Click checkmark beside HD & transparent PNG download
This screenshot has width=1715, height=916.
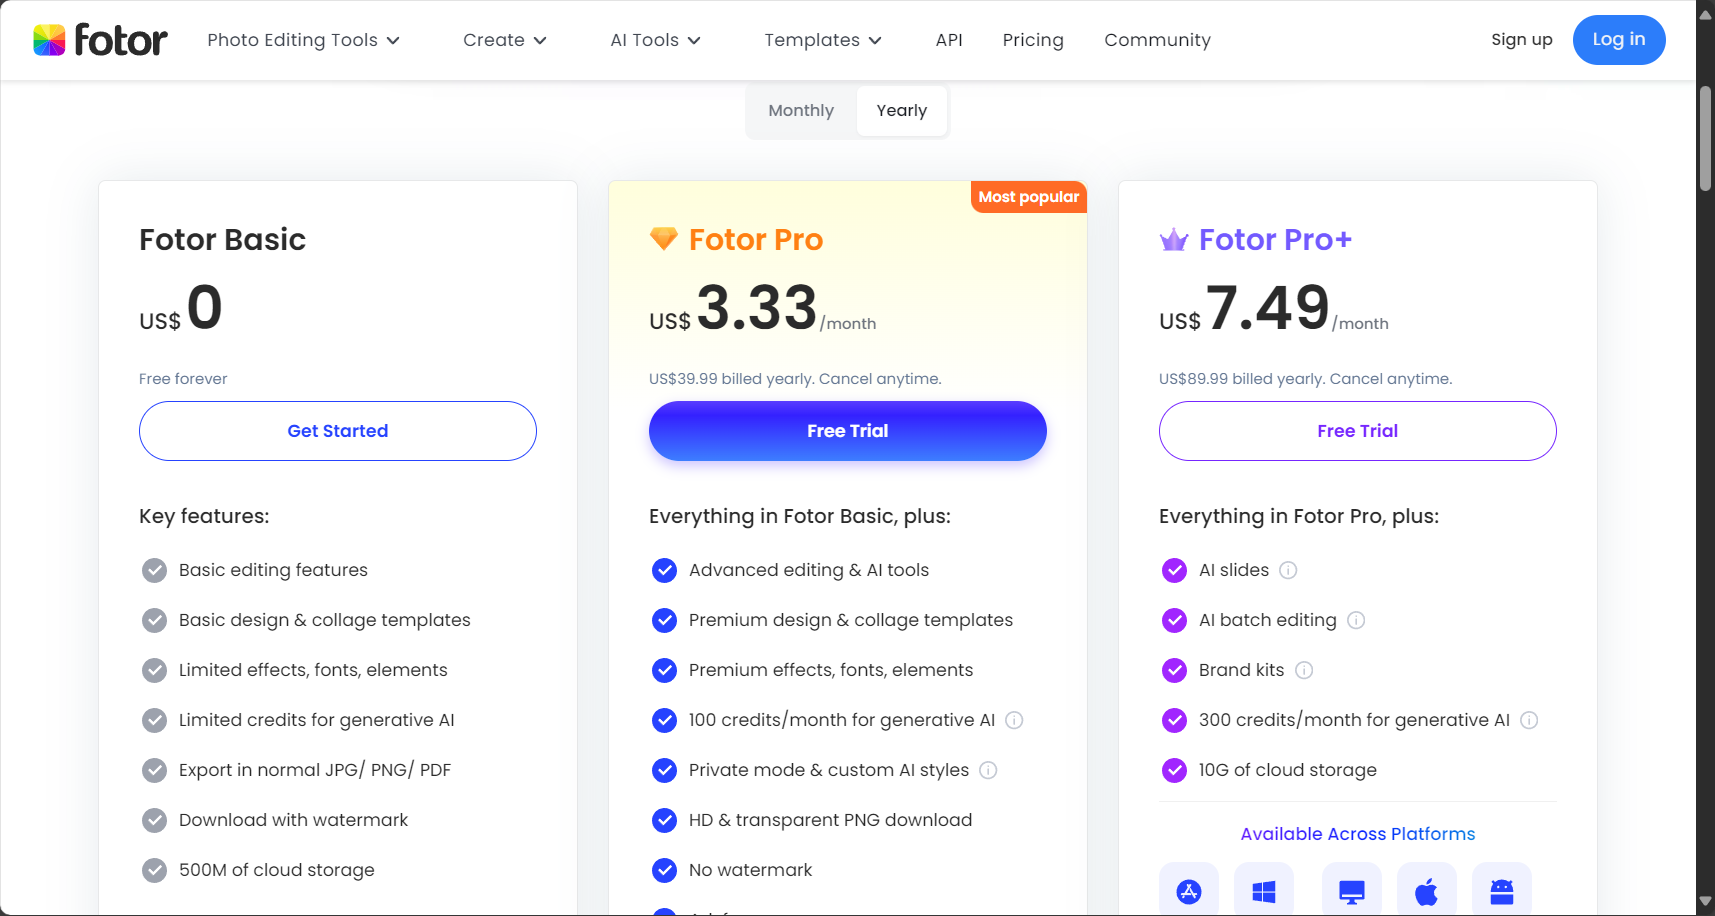pyautogui.click(x=664, y=820)
